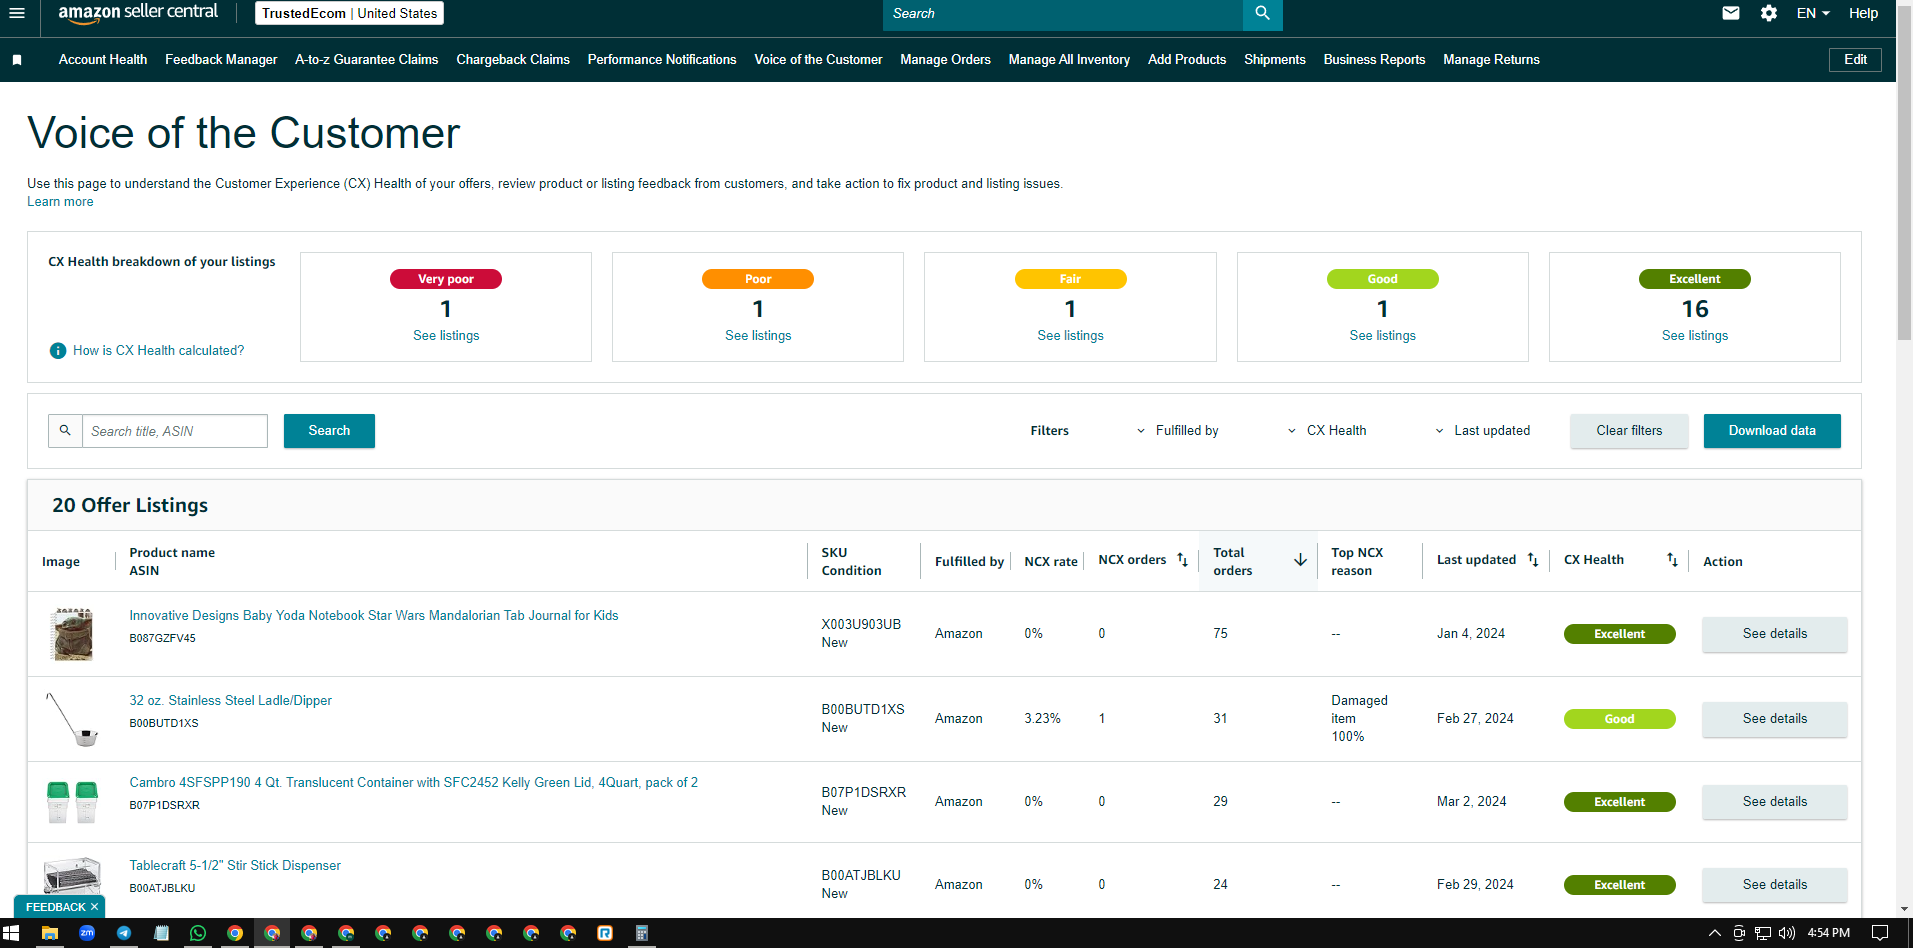Open 32 oz. Stainless Steel Ladle/Dipper listing

(230, 701)
